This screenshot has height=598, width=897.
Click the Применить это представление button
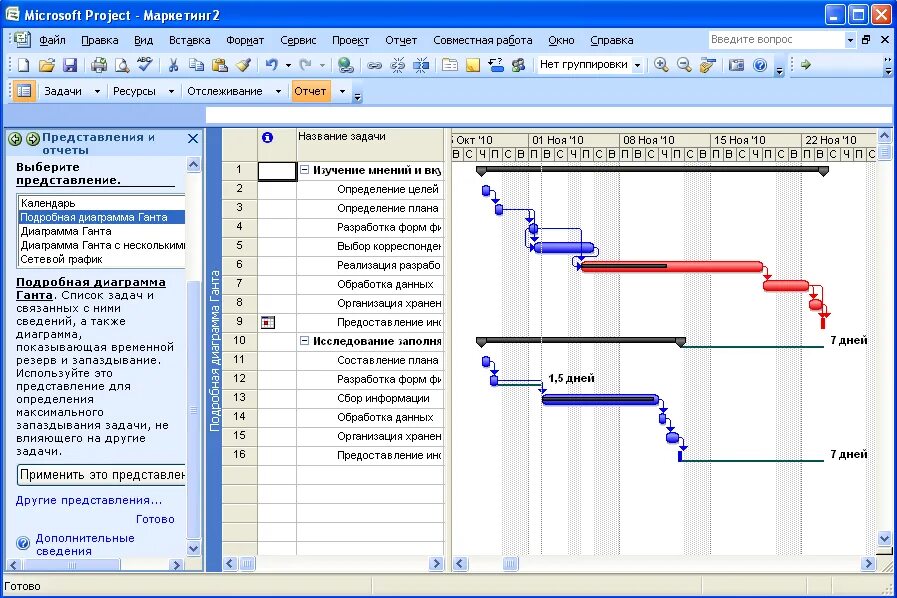102,475
